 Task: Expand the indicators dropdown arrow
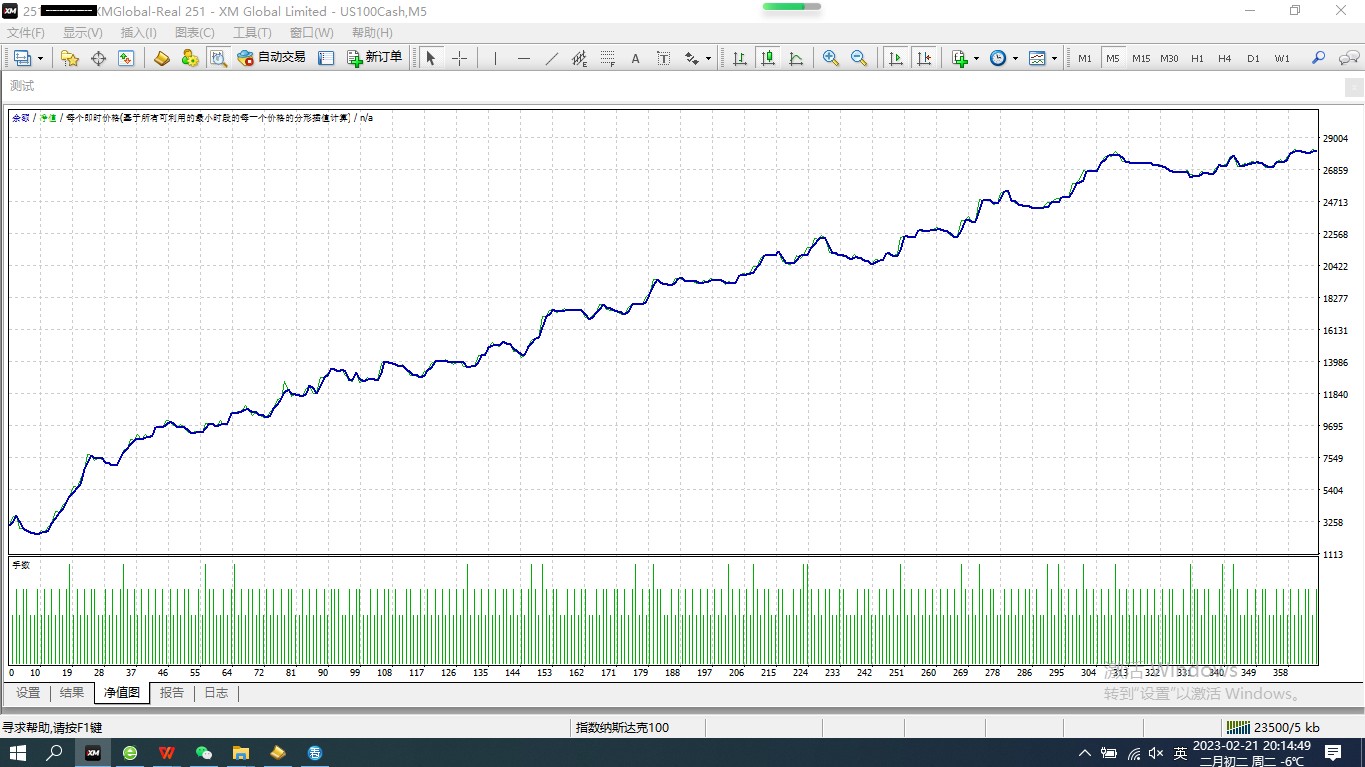(977, 59)
